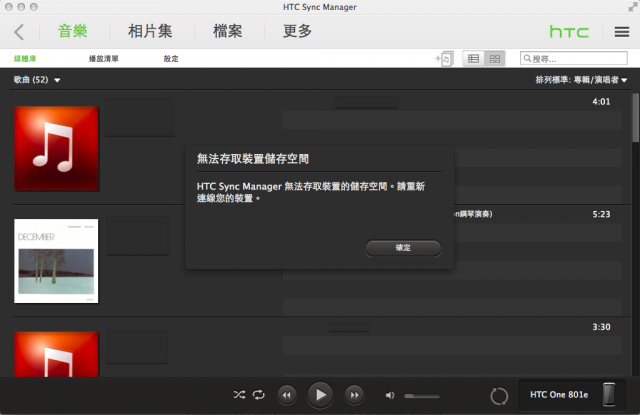
Task: Open the 檔案 tab
Action: tap(228, 31)
